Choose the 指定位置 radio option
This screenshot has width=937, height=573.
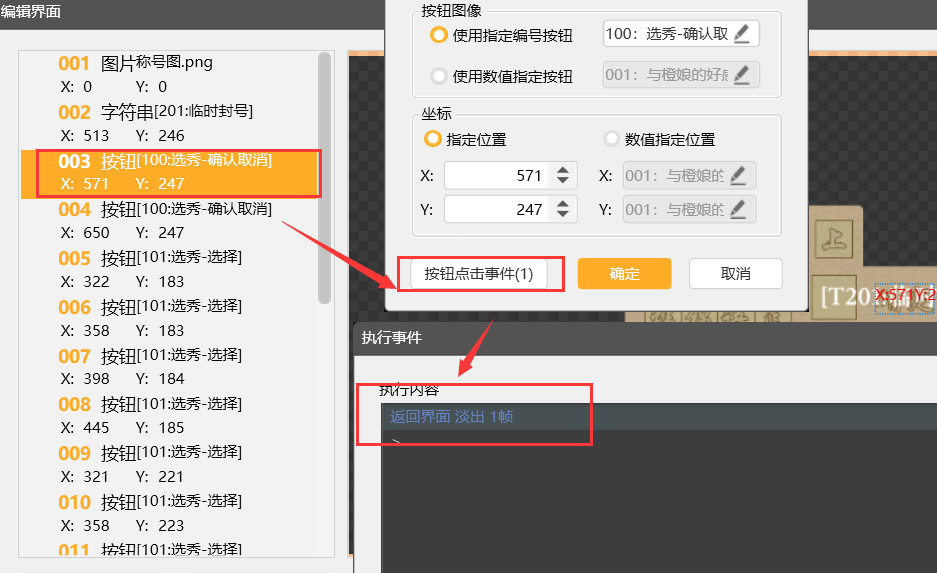pos(433,139)
